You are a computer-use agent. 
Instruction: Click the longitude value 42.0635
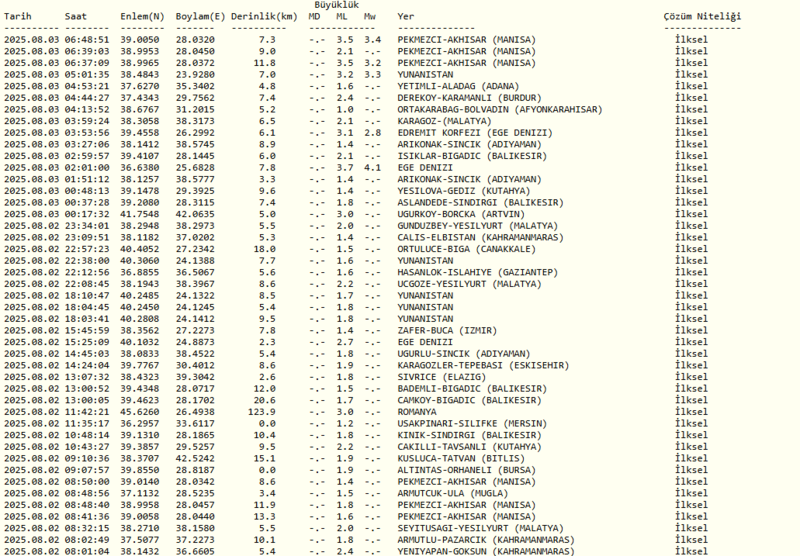(x=195, y=214)
